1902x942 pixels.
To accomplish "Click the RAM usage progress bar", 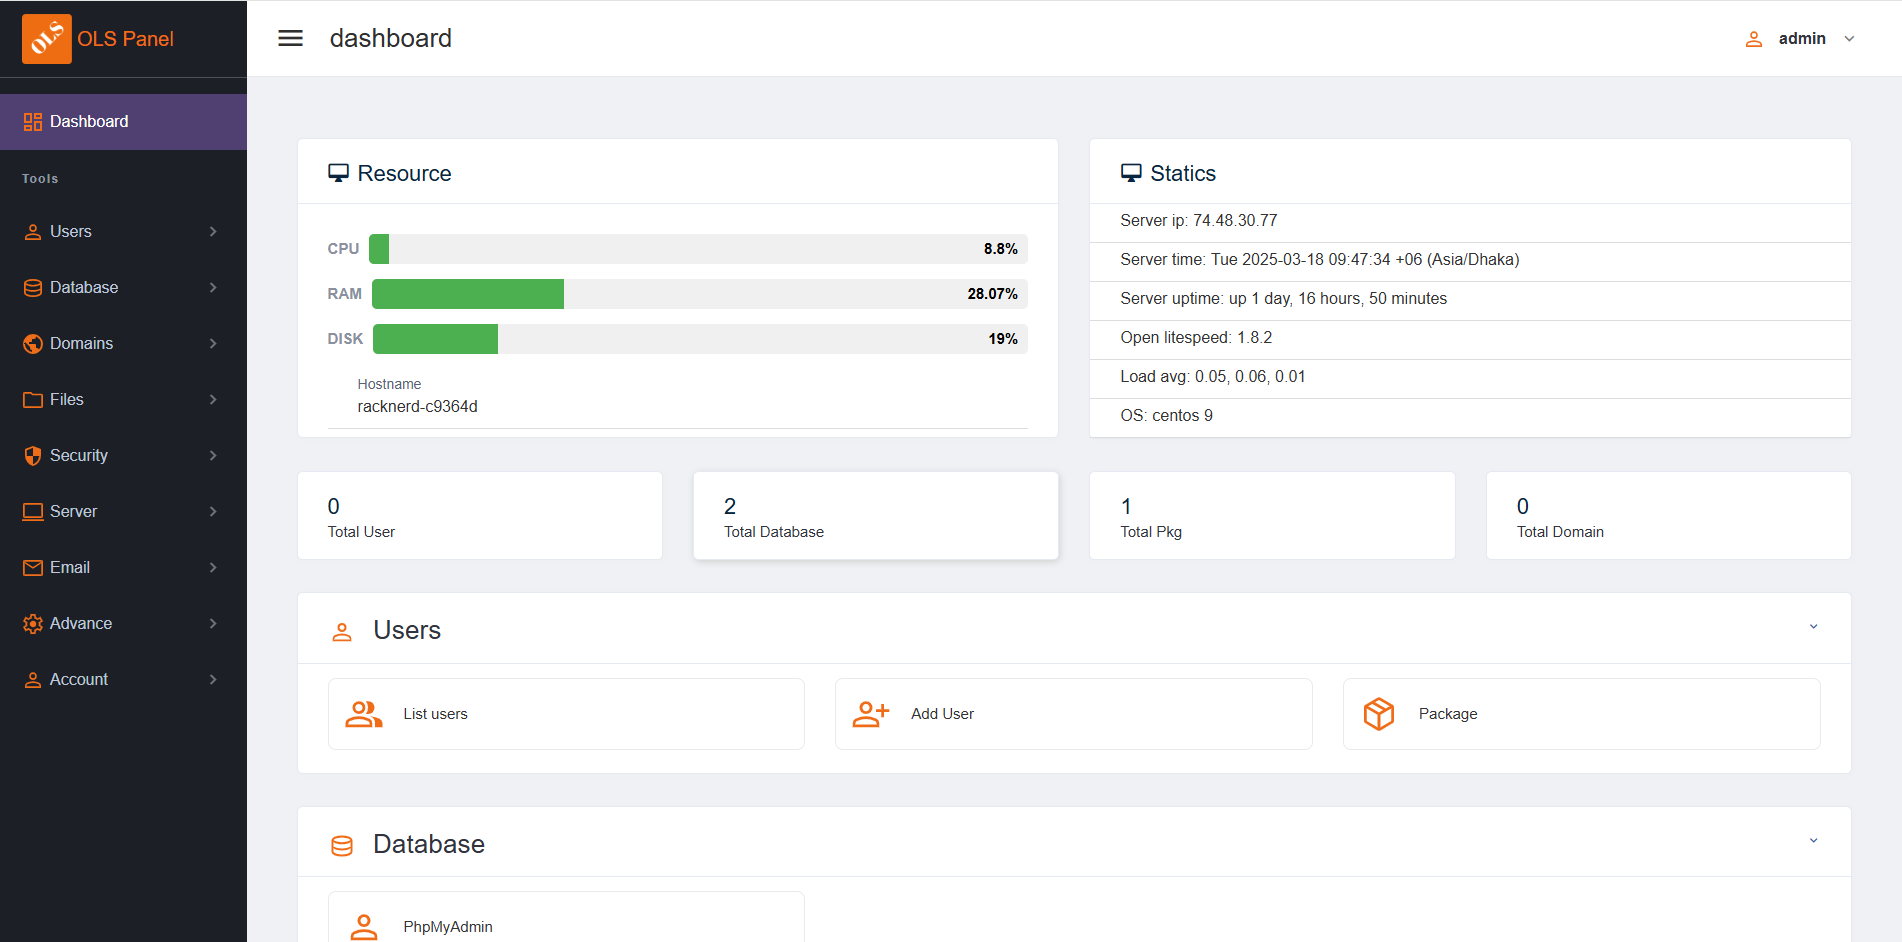I will click(699, 294).
